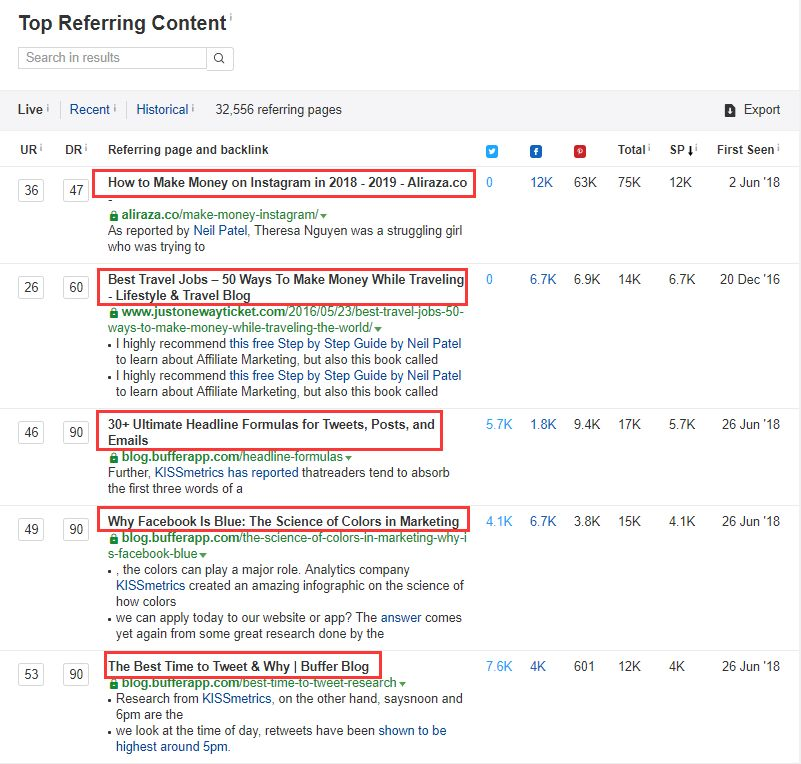Click the SP descending sort arrow
The width and height of the screenshot is (801, 764).
tap(690, 151)
